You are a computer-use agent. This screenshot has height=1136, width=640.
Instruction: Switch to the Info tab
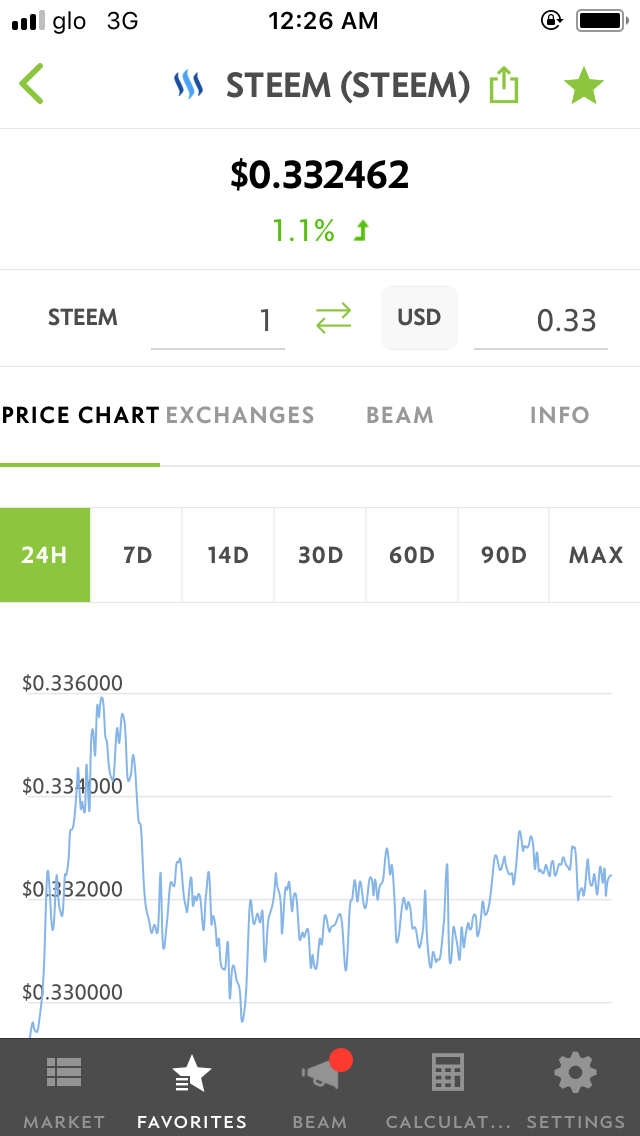point(559,415)
